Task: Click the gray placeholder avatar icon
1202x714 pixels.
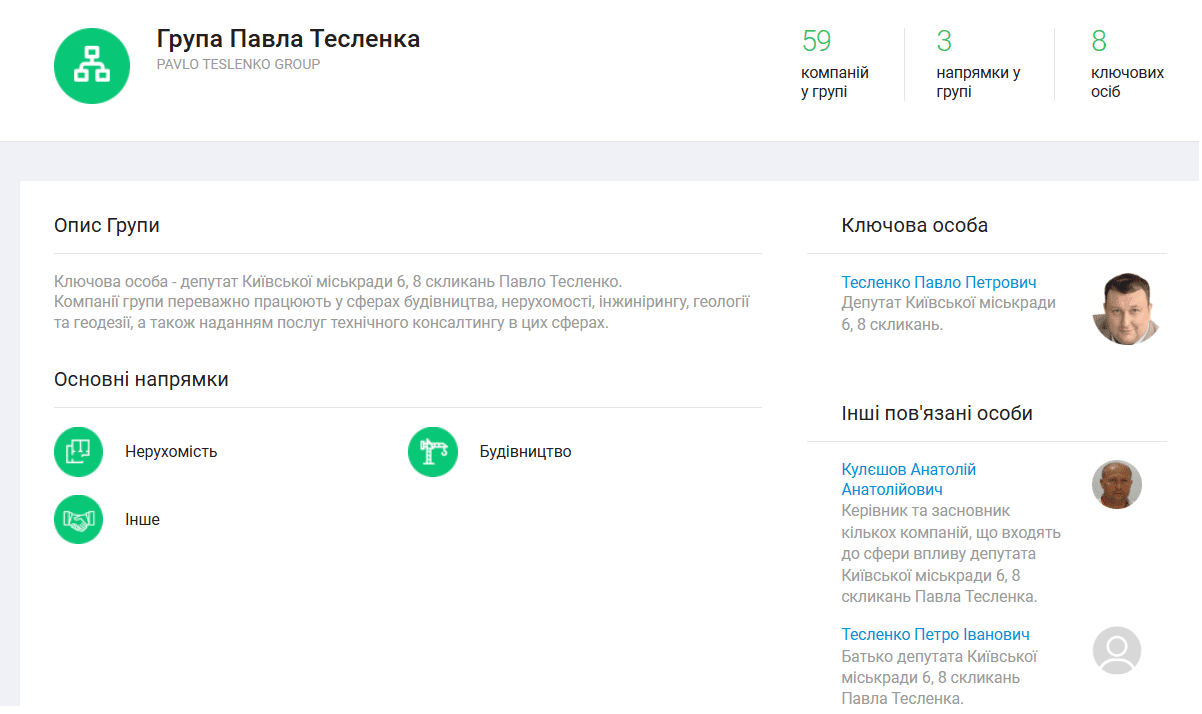Action: pos(1116,651)
